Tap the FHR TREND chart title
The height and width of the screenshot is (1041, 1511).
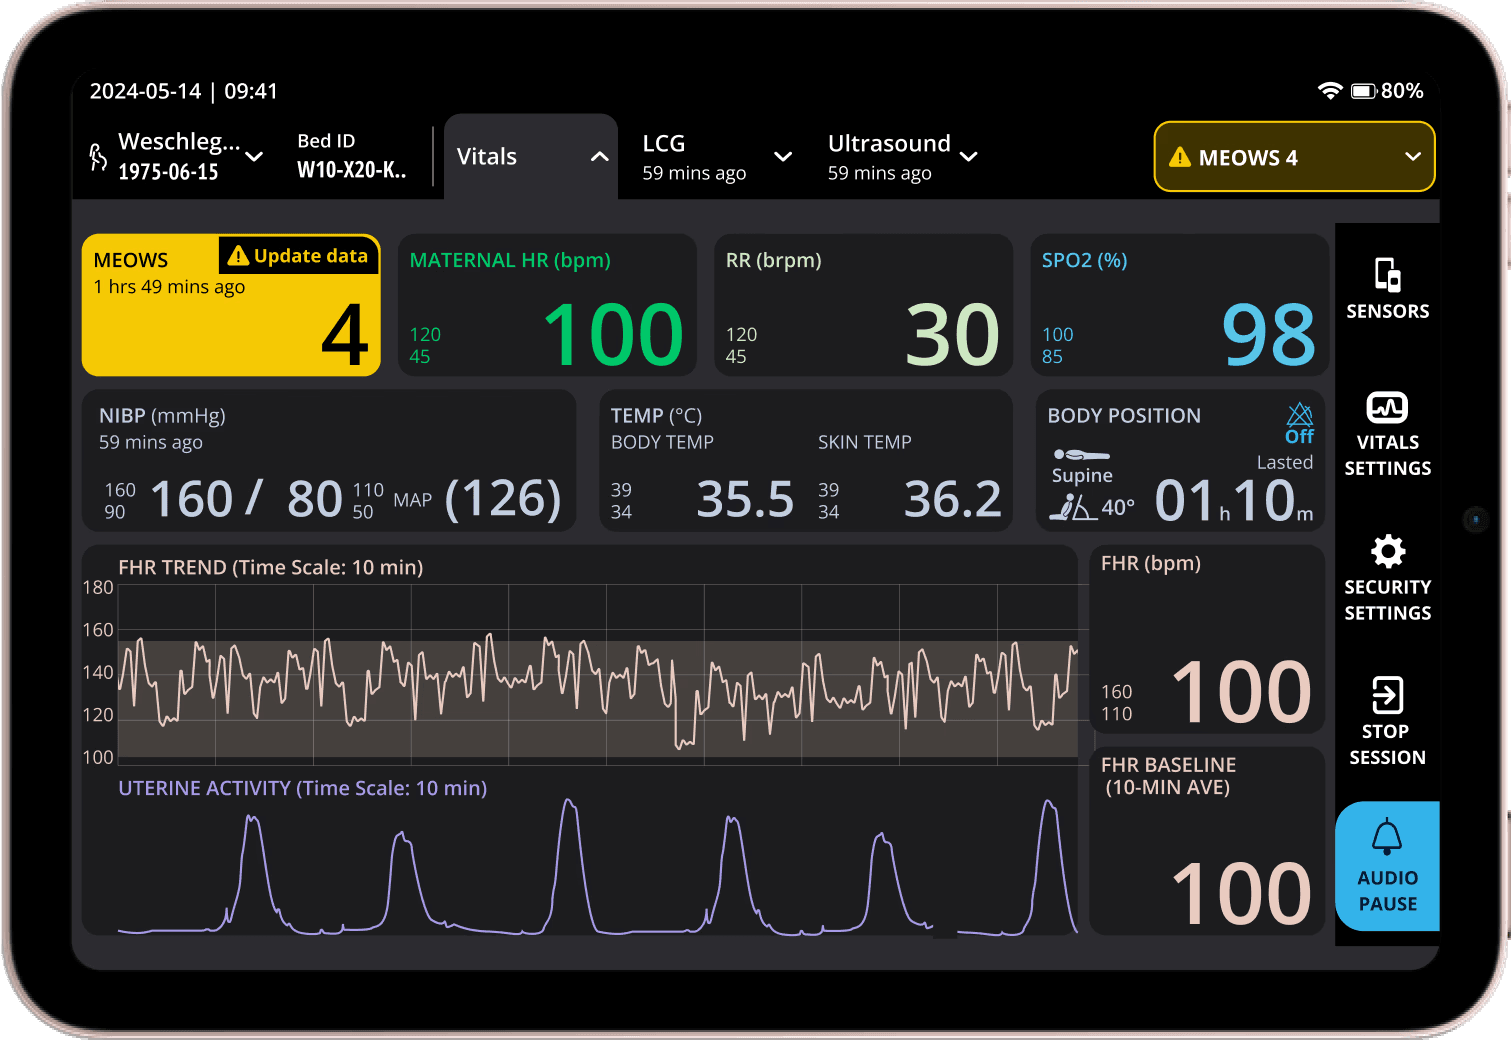[270, 568]
